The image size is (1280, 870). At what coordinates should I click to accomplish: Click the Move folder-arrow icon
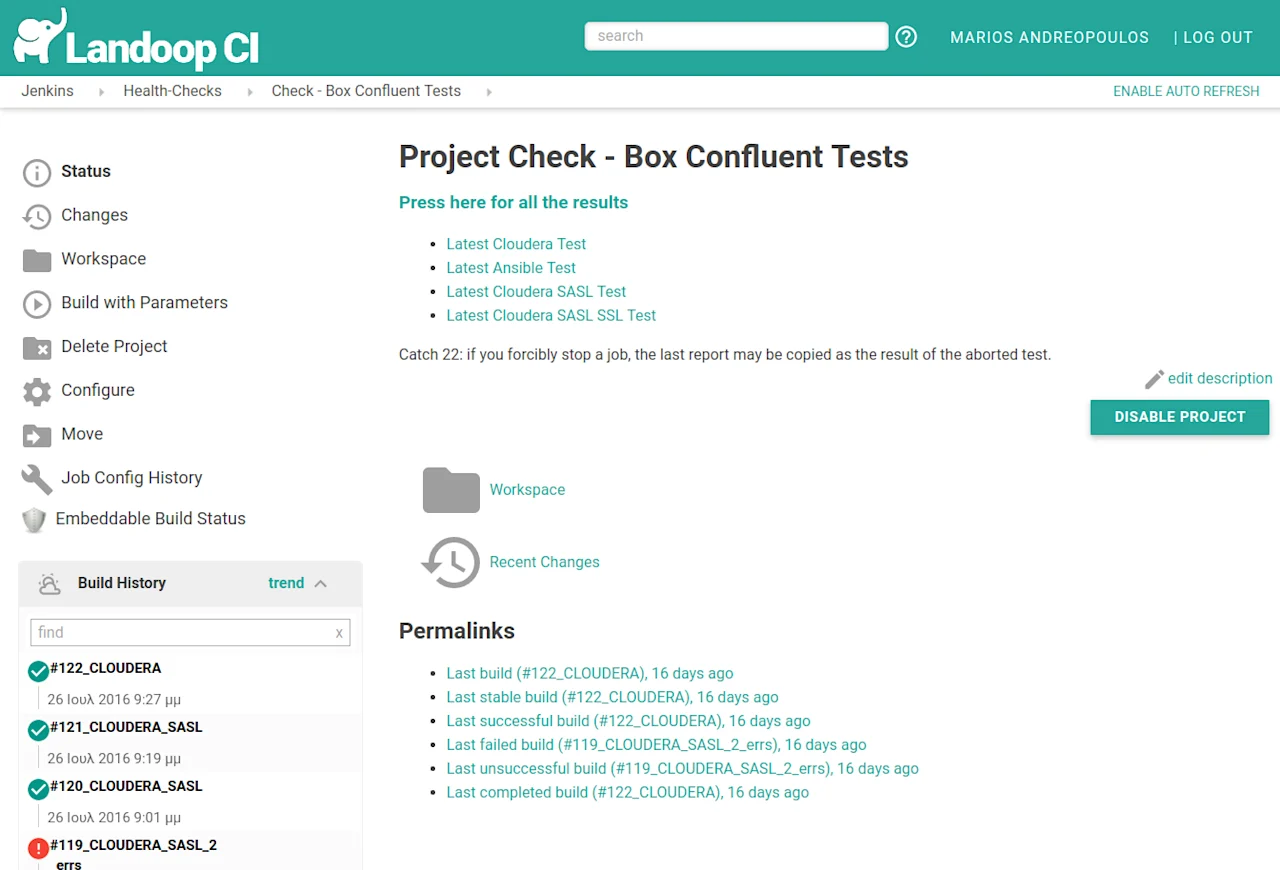(37, 435)
